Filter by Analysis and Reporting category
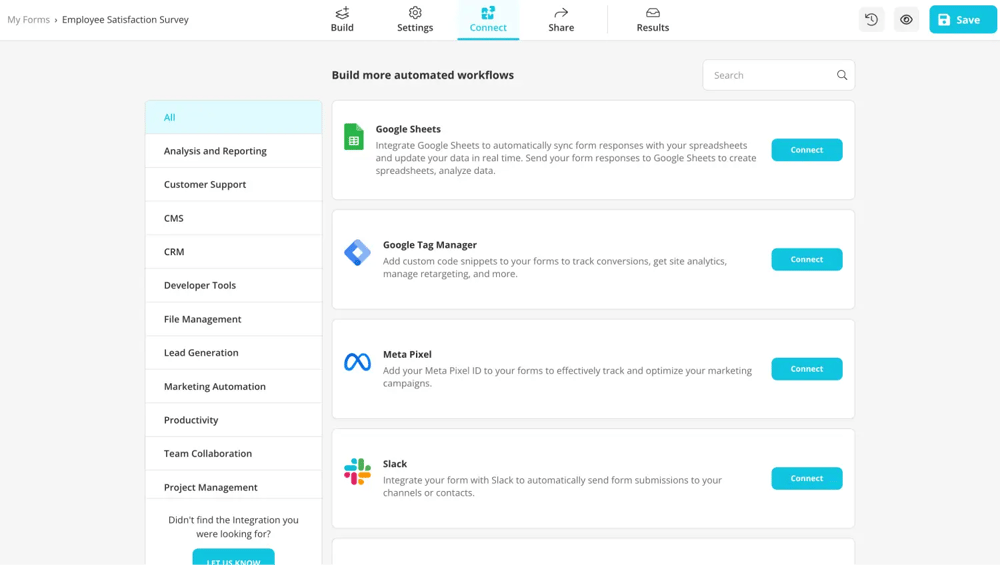1000x565 pixels. click(x=215, y=151)
